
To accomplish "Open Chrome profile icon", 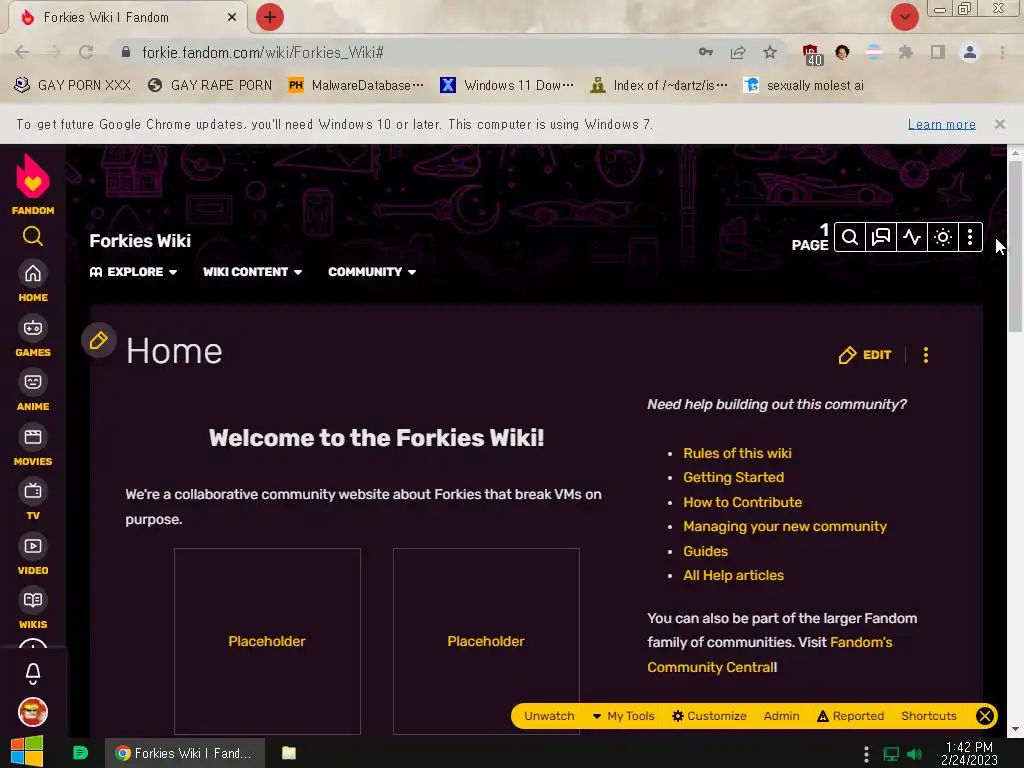I will 970,52.
